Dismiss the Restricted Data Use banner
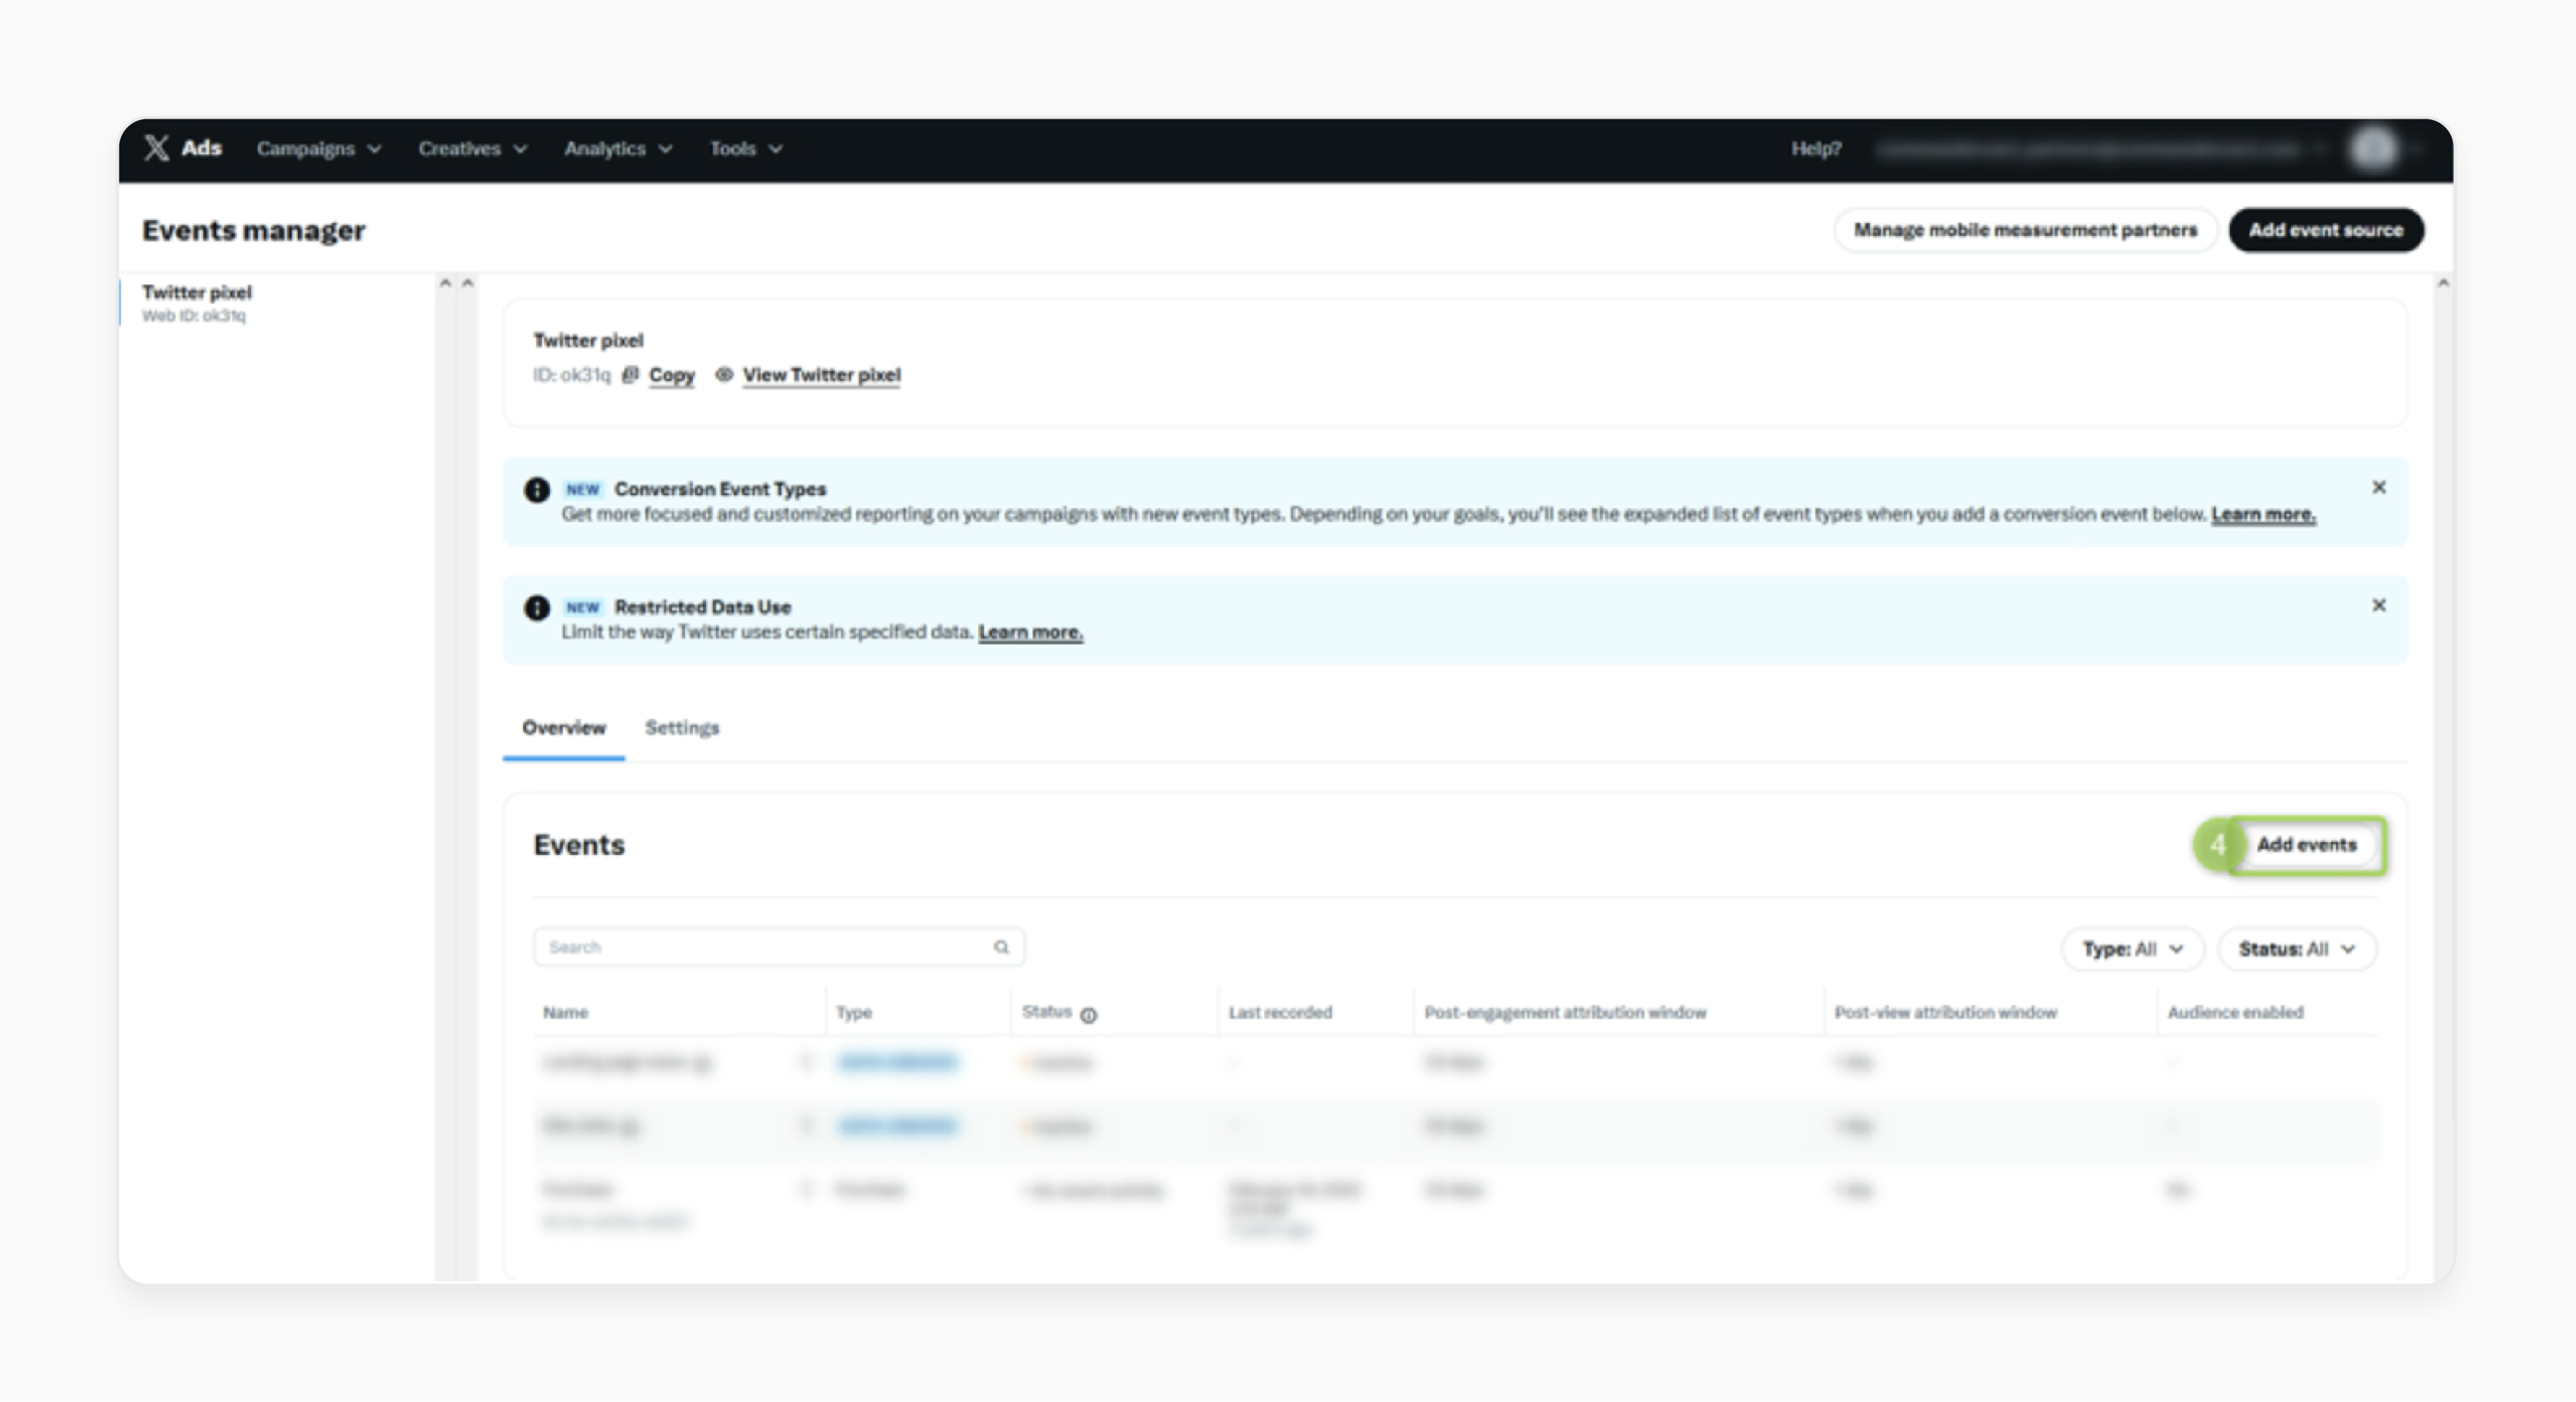 pos(2379,605)
